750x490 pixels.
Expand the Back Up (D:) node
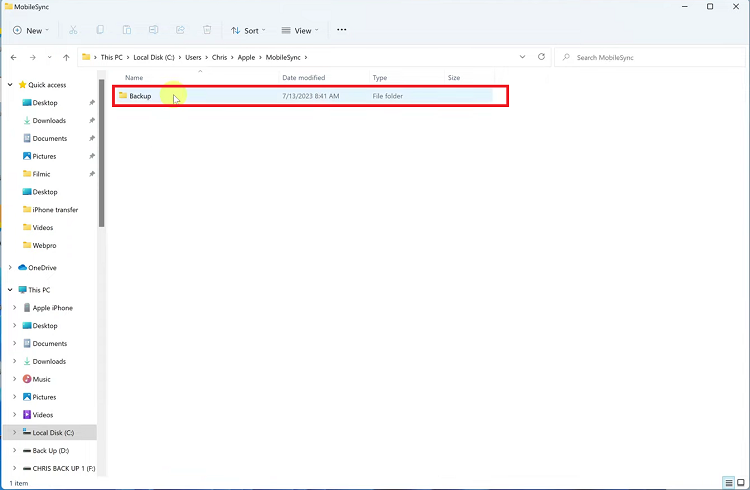pos(14,450)
